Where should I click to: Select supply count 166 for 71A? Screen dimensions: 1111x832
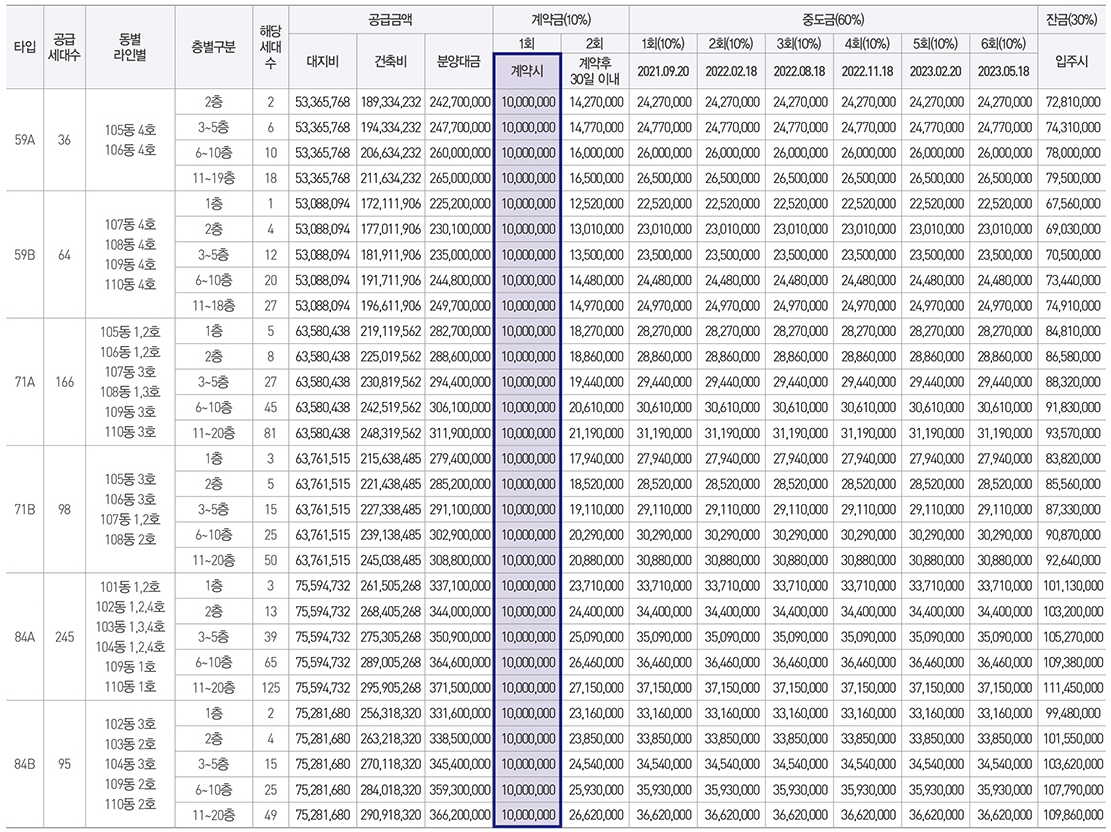point(64,382)
